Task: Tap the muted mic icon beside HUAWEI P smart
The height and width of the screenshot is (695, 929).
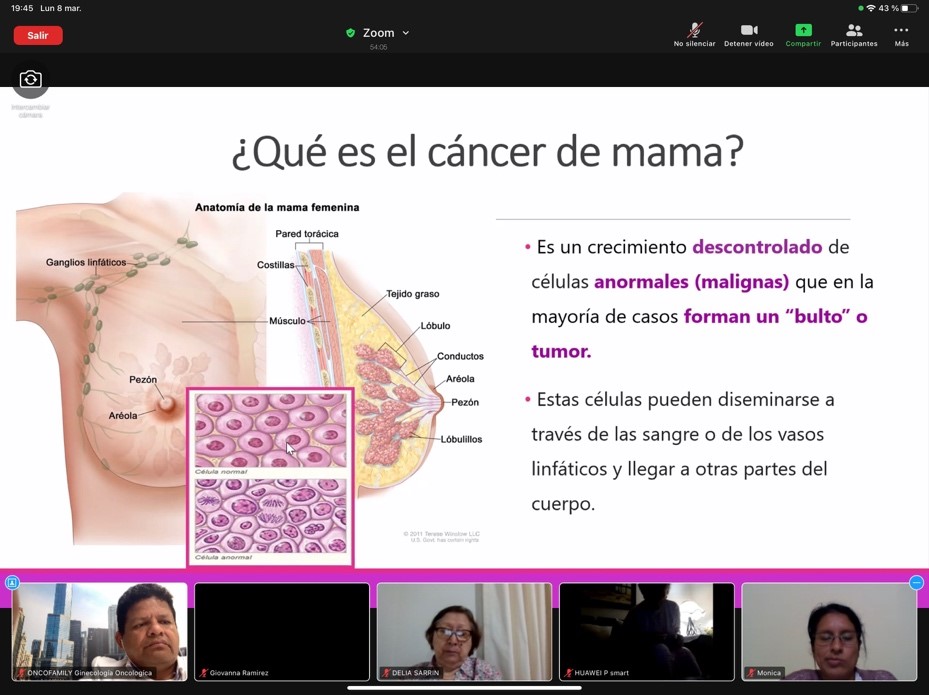Action: [x=568, y=673]
